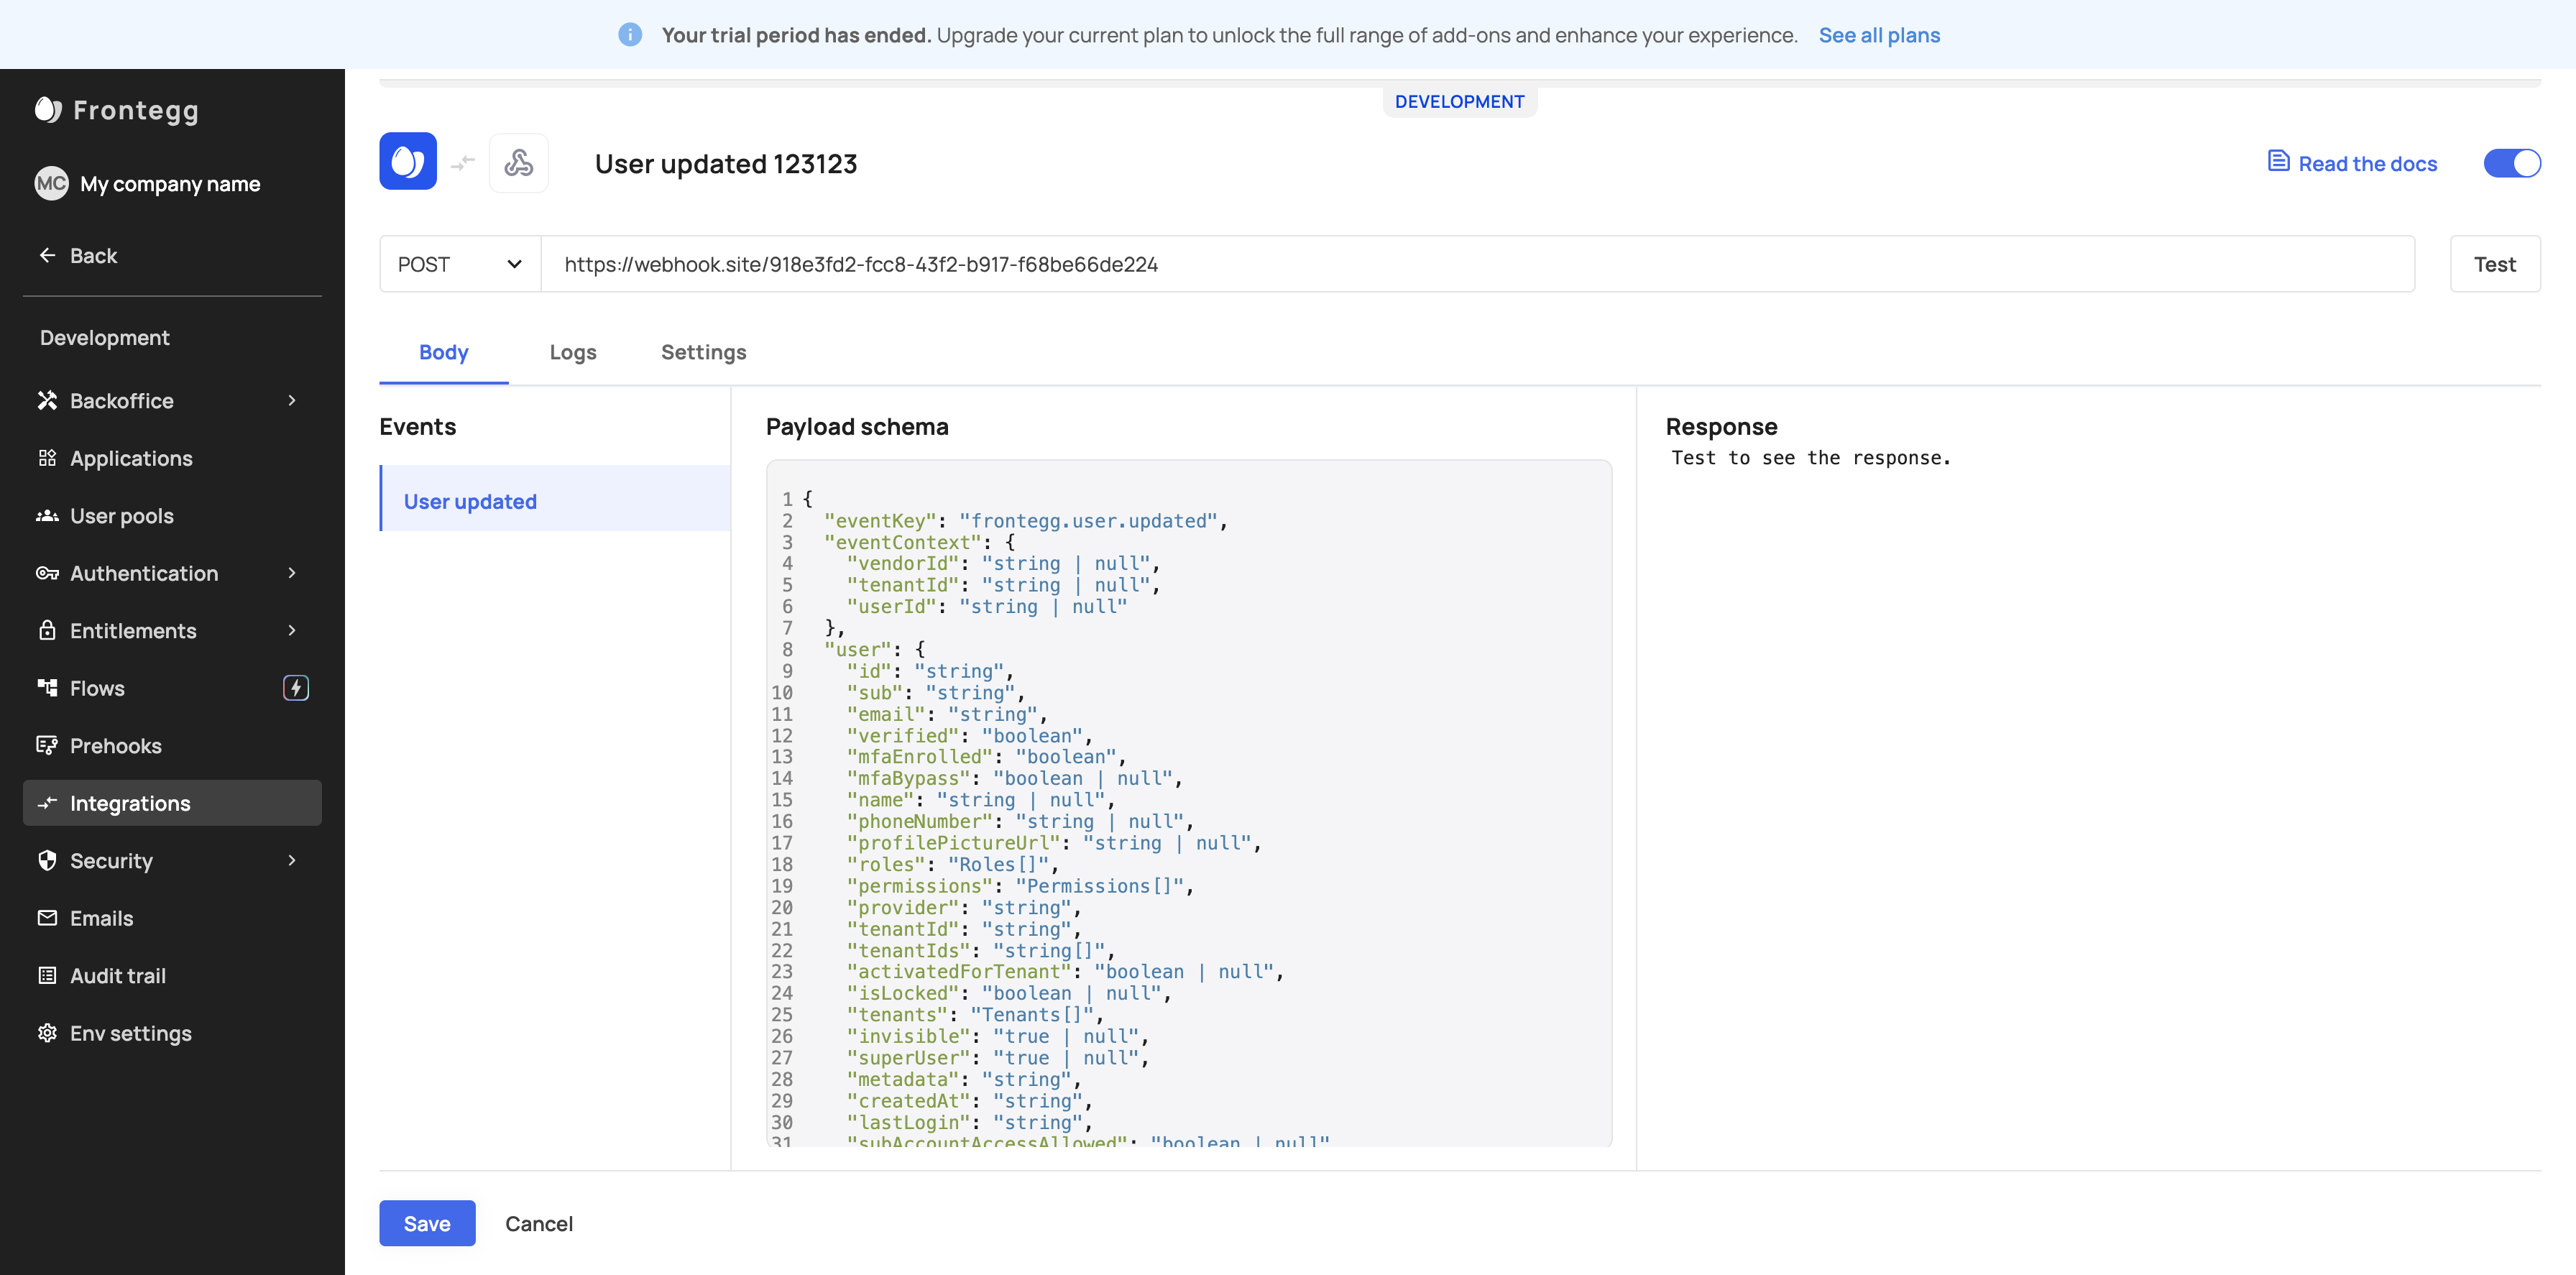
Task: Expand the Backoffice menu chevron
Action: coord(292,401)
